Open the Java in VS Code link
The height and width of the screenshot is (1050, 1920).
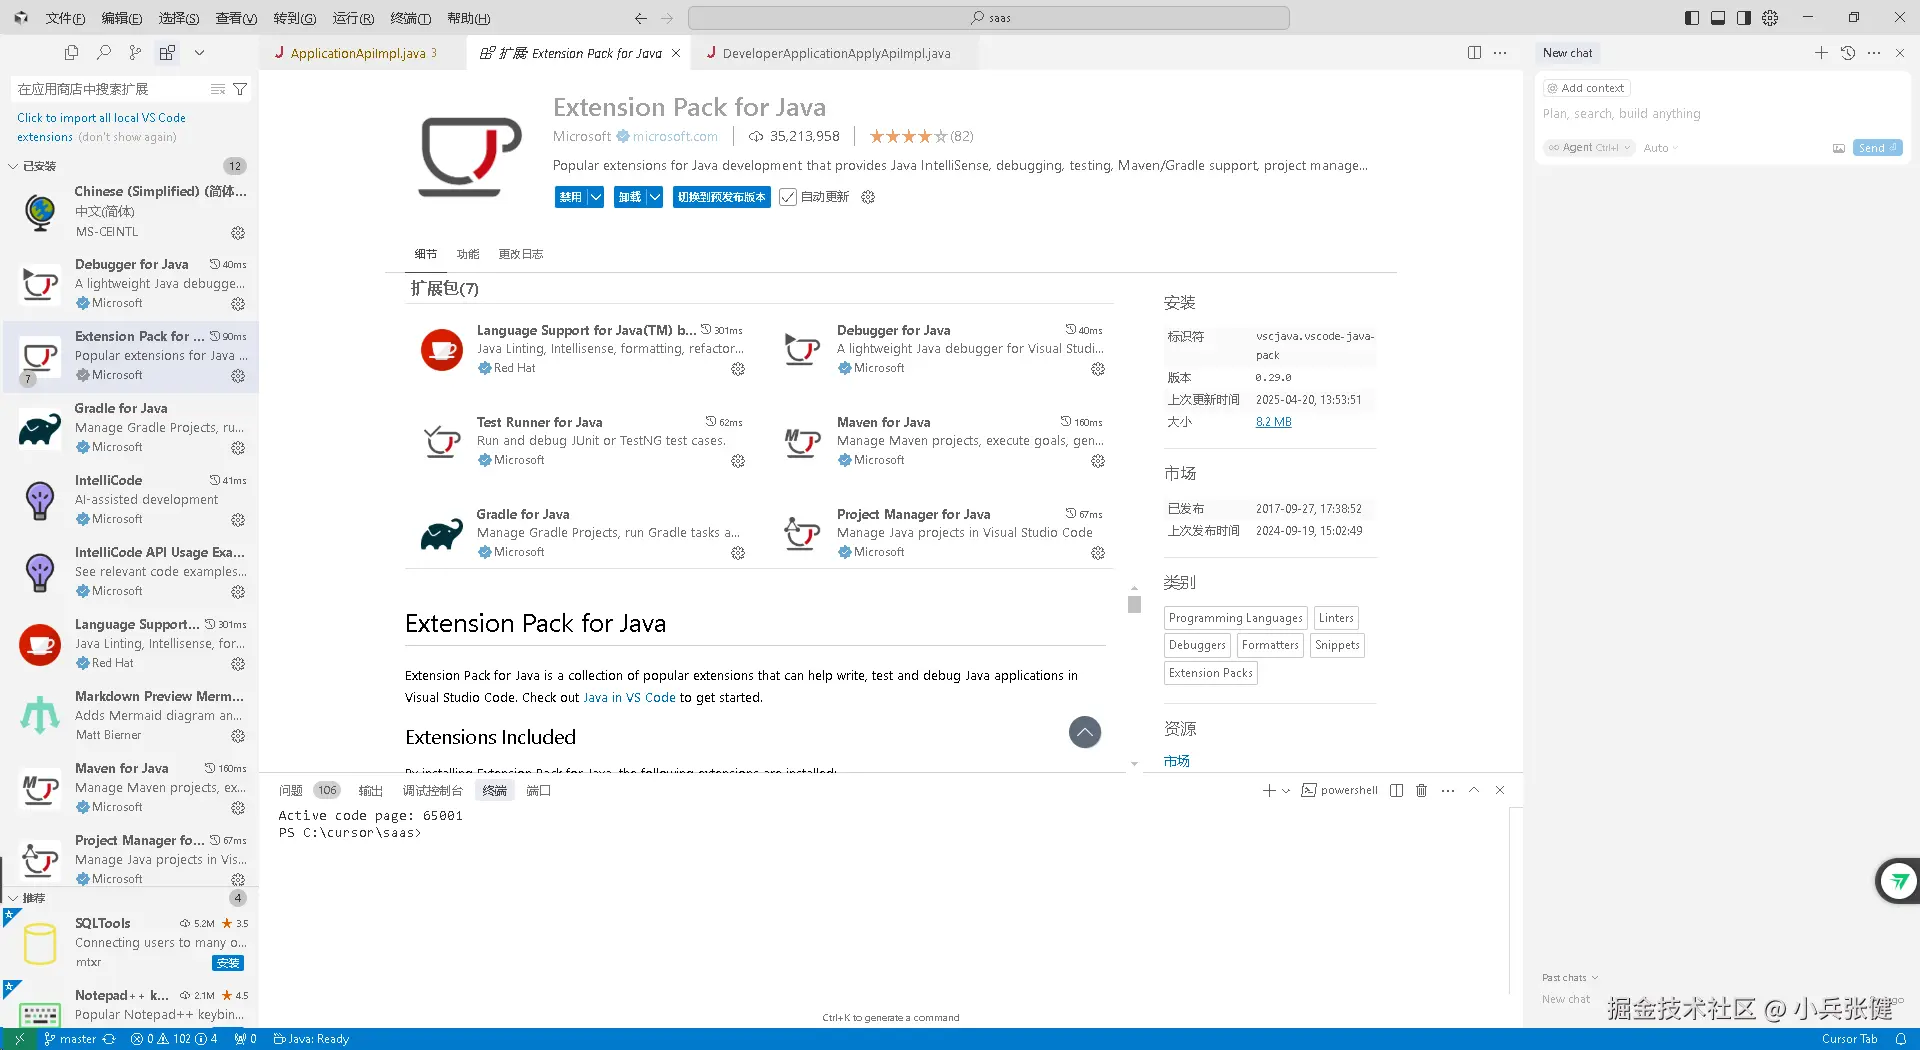[629, 698]
